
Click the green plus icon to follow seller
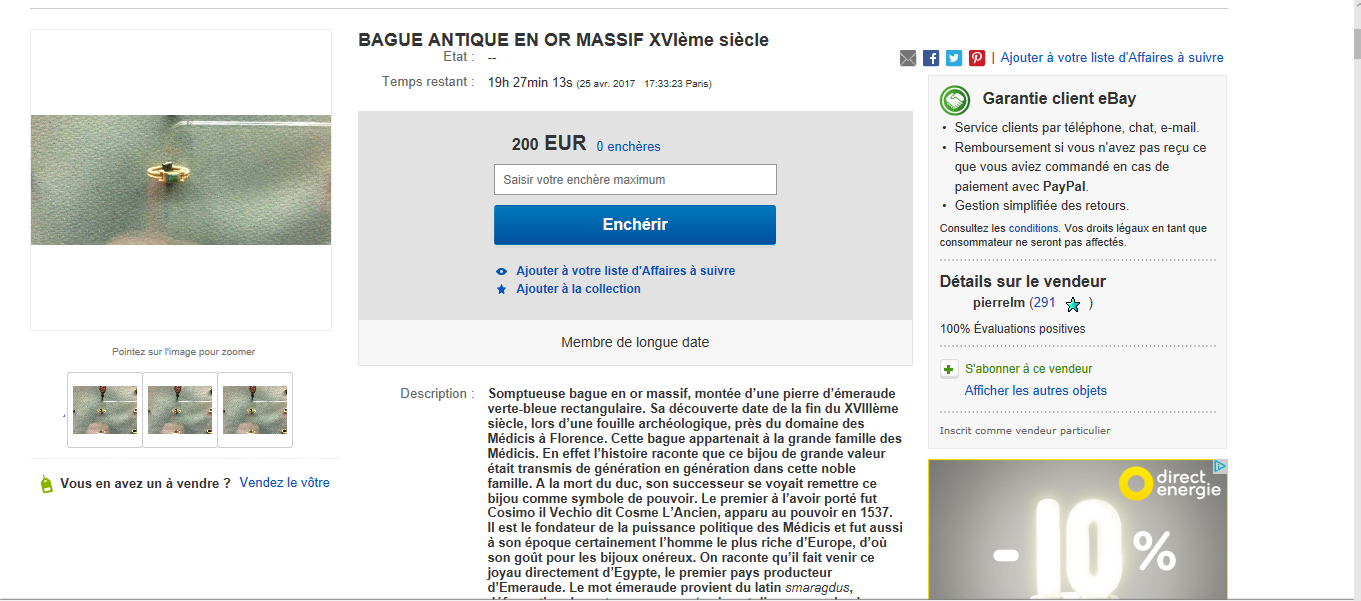point(949,369)
